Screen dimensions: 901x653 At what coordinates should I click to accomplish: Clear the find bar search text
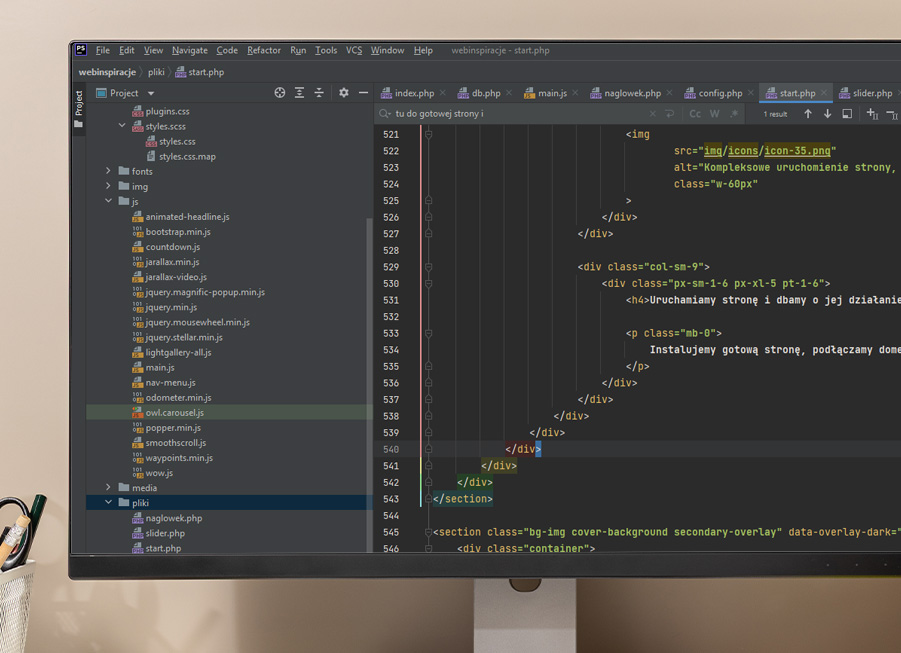[652, 114]
